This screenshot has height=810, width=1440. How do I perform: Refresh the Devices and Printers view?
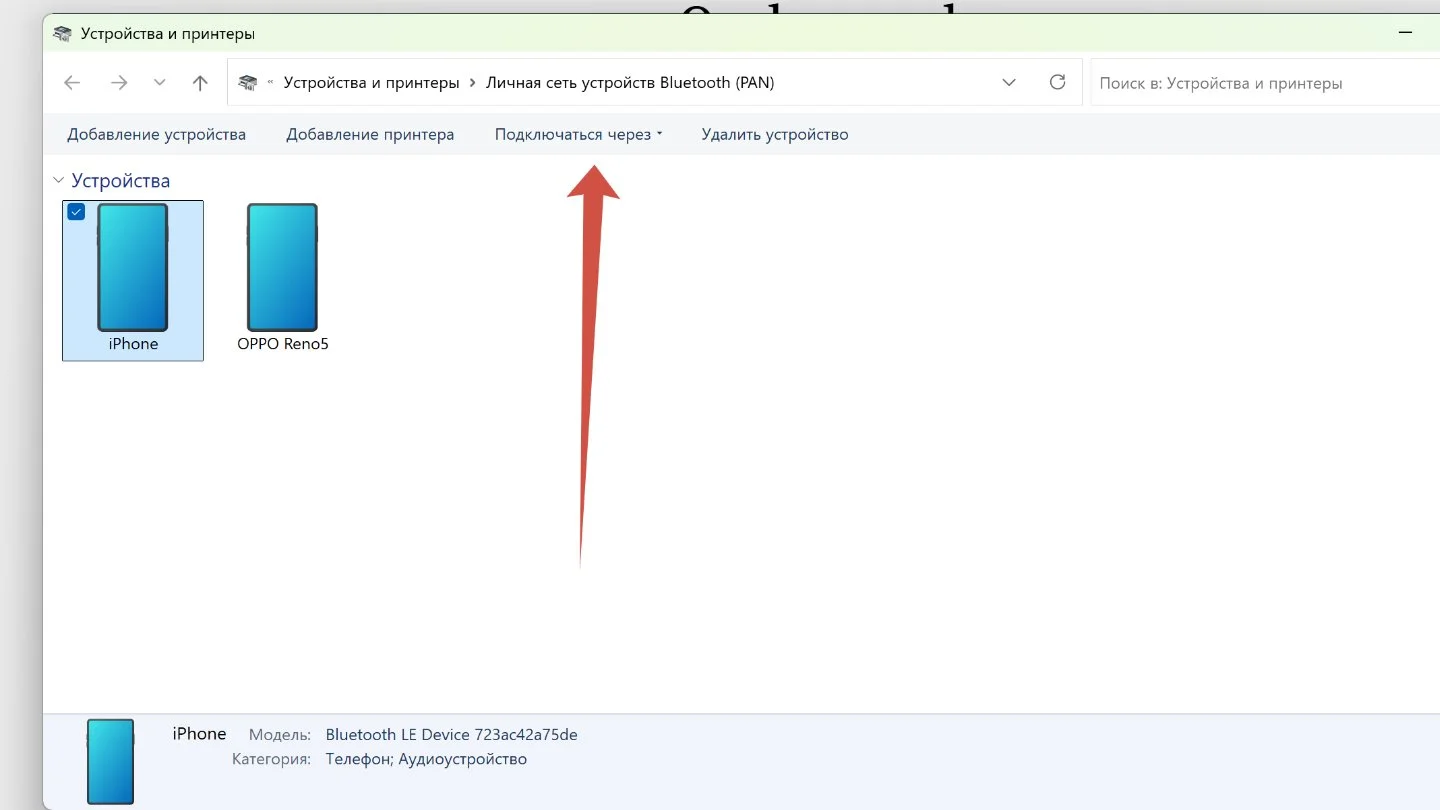1057,83
